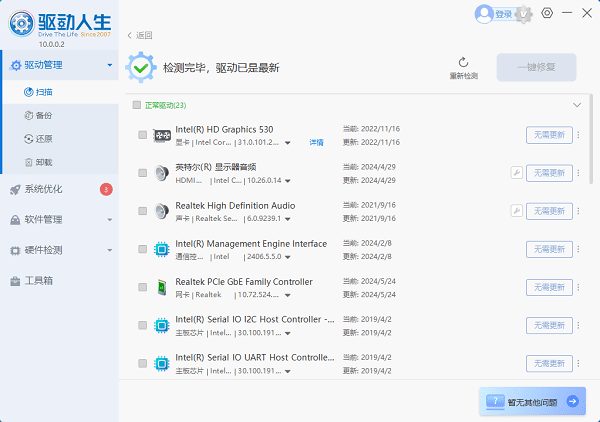Click the wrench icon for 英特尔(R) 显示器音频
Image resolution: width=600 pixels, height=422 pixels.
[517, 173]
